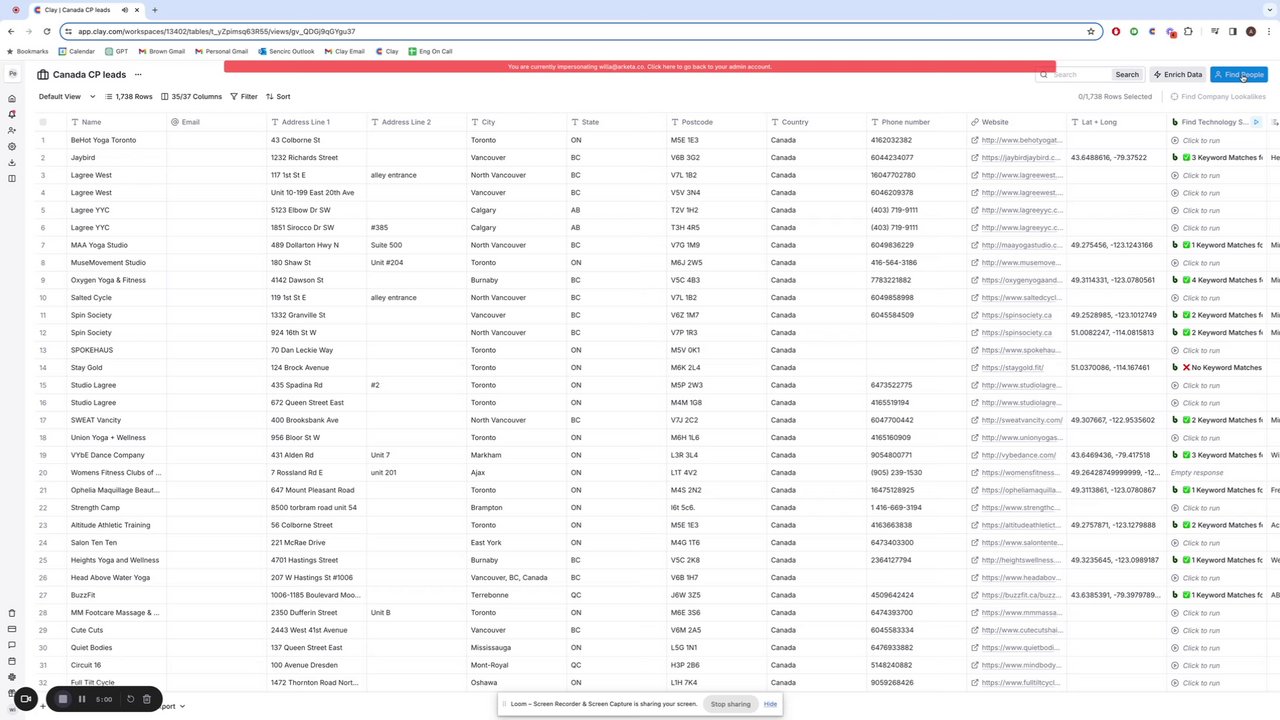Click the notification bell icon in the sidebar
The width and height of the screenshot is (1280, 720).
coord(12,115)
